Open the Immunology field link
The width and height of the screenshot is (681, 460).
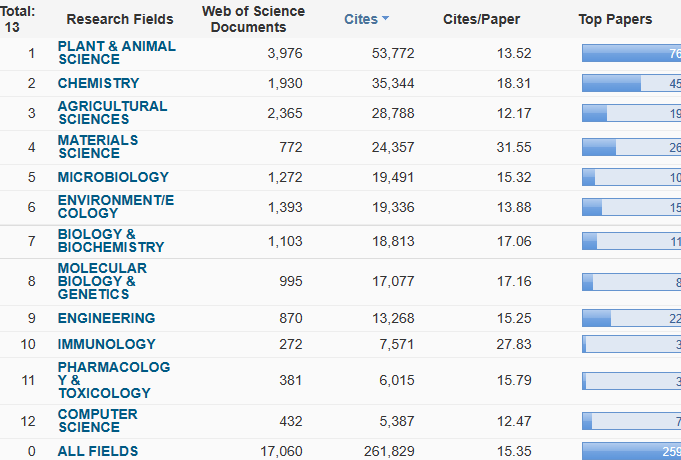[106, 344]
